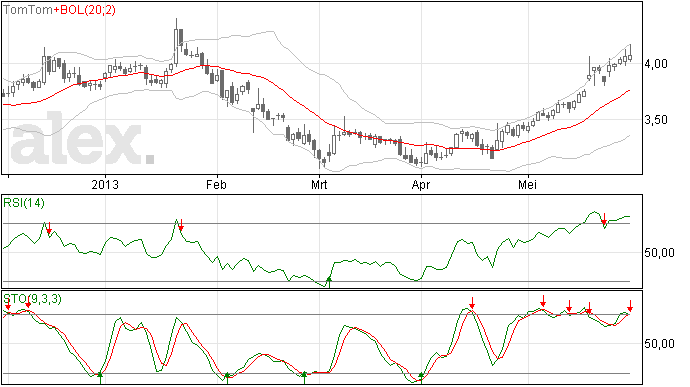Click the 3,50 price axis label
The image size is (690, 387).
click(656, 120)
